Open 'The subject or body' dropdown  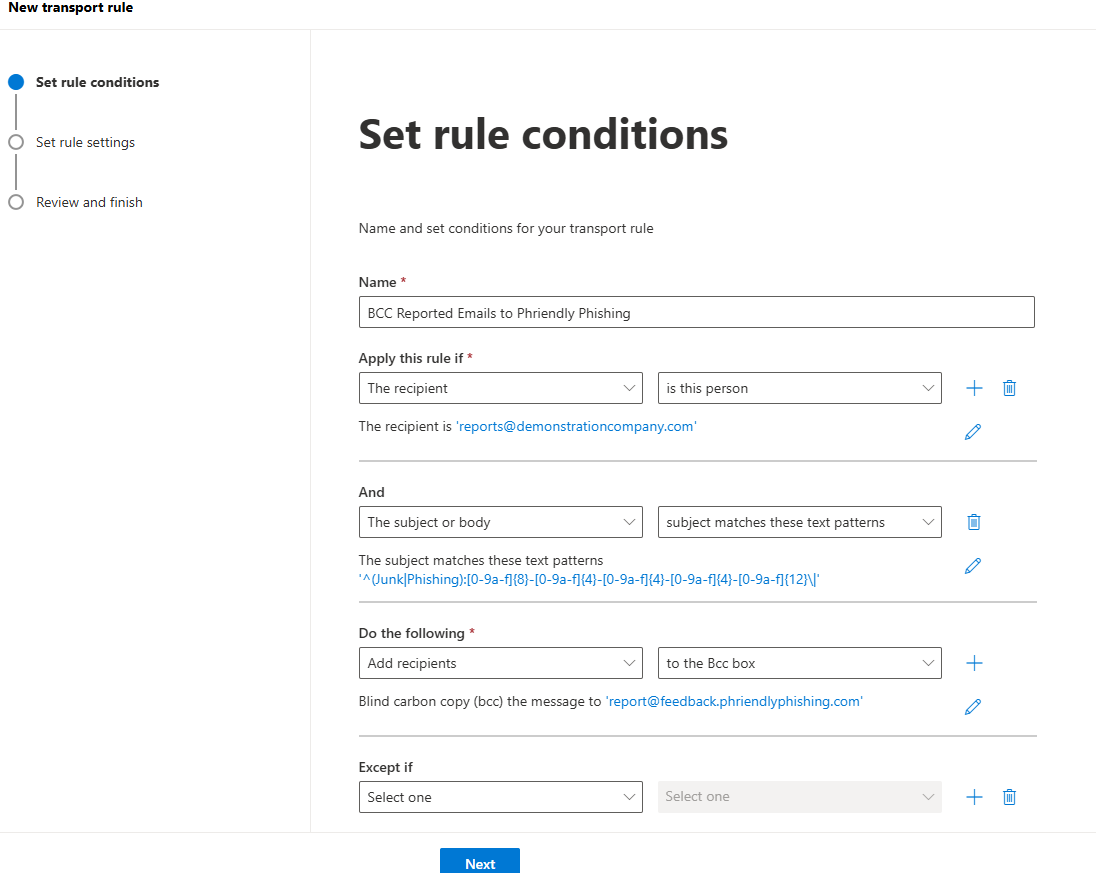coord(500,522)
